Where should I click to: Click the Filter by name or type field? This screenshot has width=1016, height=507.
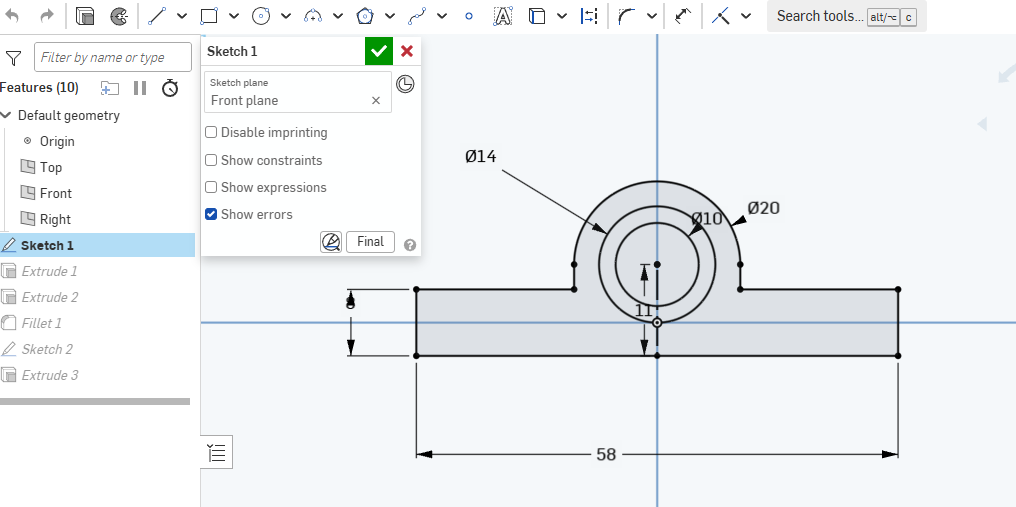point(113,57)
